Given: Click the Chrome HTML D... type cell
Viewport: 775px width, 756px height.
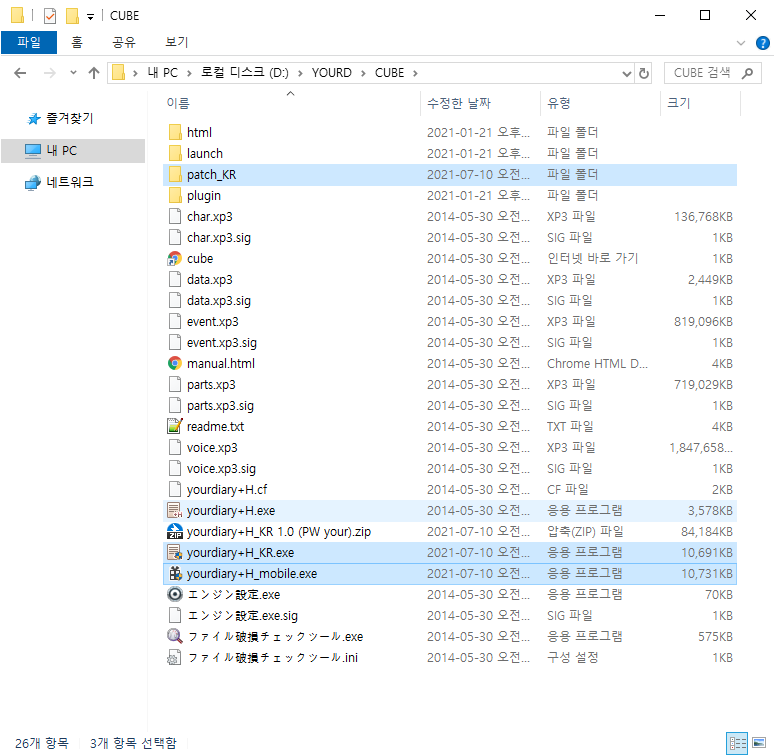Looking at the screenshot, I should tap(597, 364).
